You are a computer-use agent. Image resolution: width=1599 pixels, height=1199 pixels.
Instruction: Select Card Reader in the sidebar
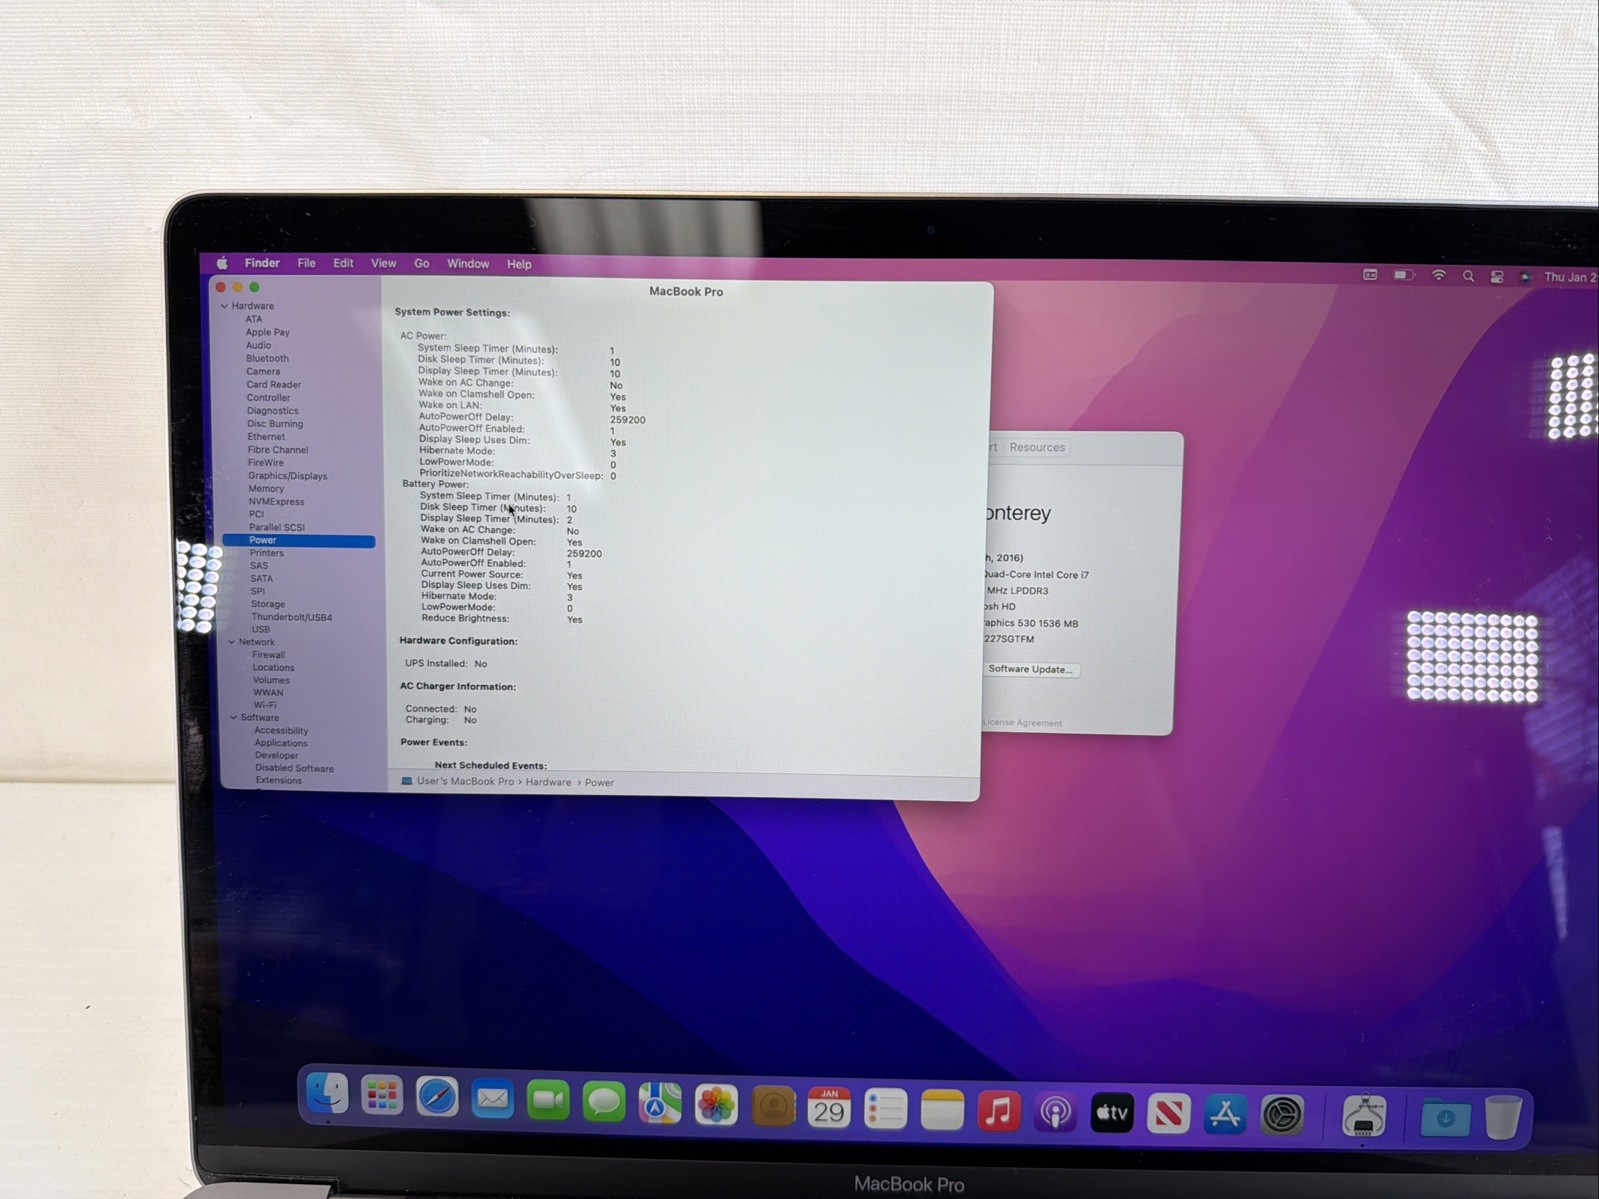click(x=273, y=384)
